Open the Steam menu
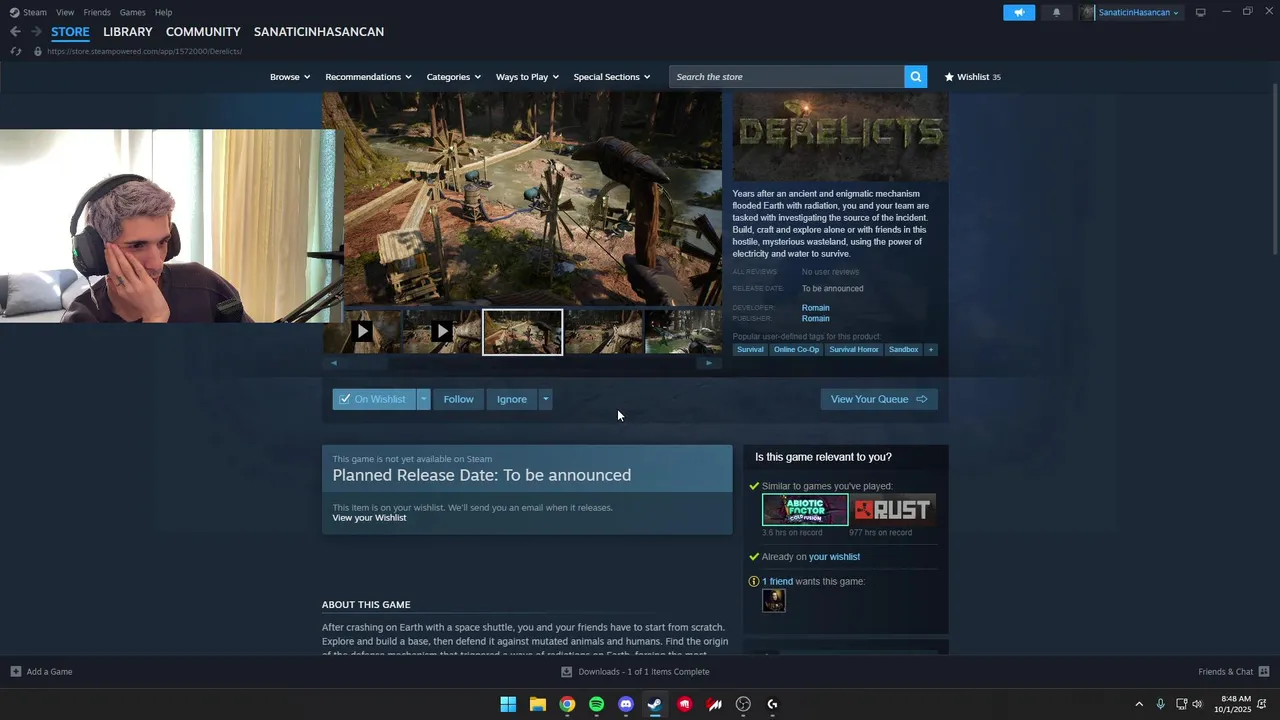 [35, 12]
